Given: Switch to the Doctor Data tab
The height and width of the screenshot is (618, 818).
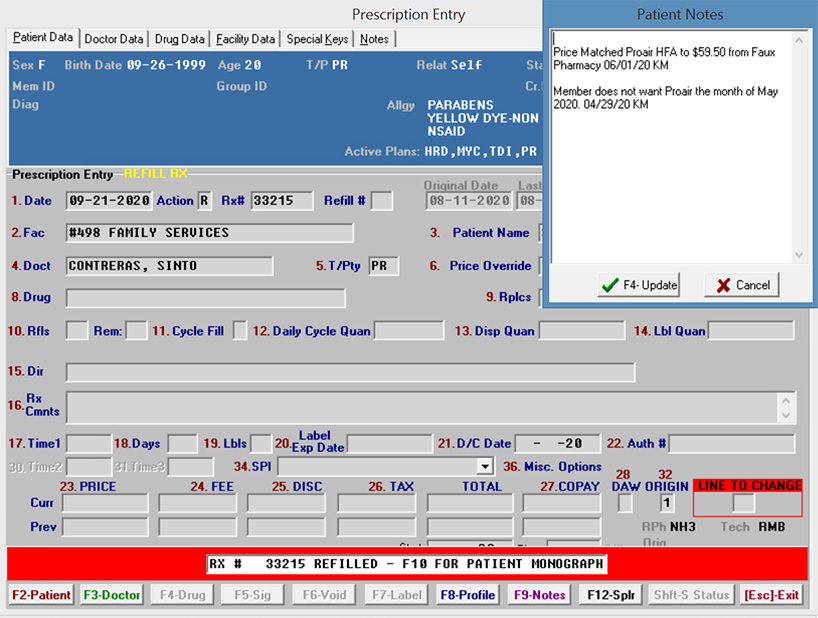Looking at the screenshot, I should click(x=113, y=39).
